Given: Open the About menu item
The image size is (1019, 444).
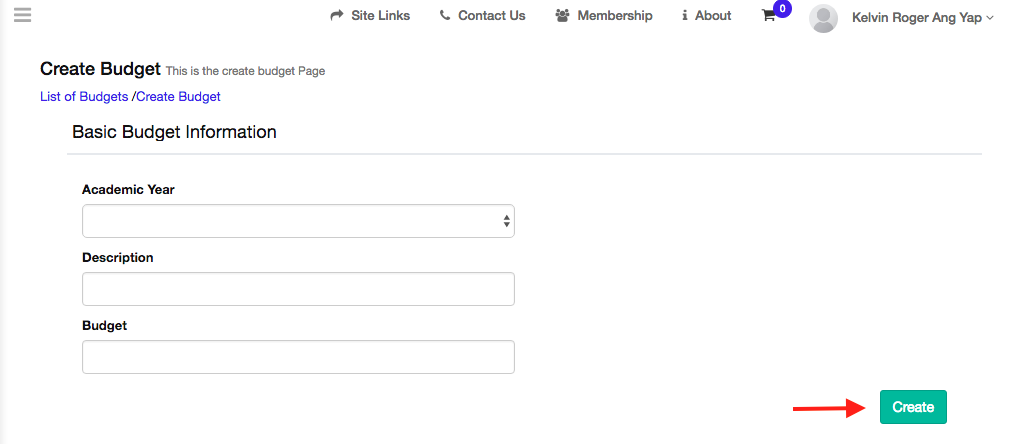Looking at the screenshot, I should coord(713,16).
